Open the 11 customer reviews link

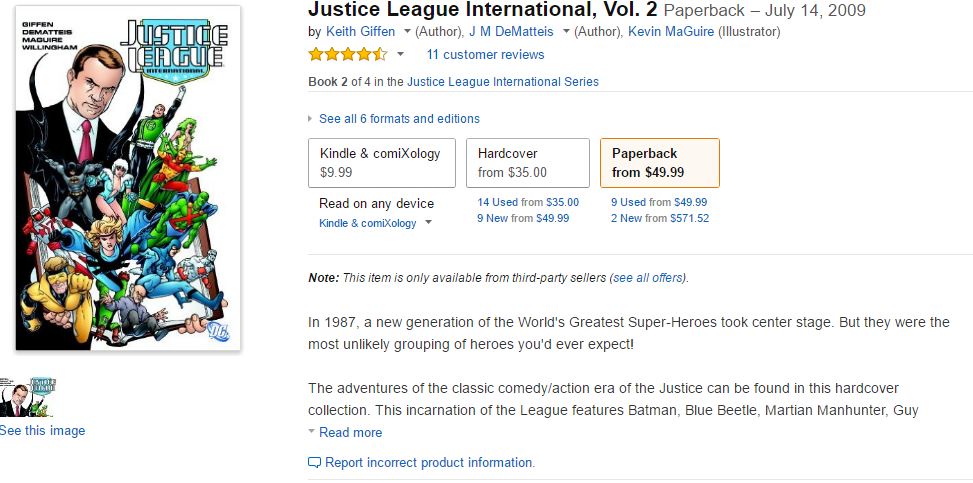[485, 54]
